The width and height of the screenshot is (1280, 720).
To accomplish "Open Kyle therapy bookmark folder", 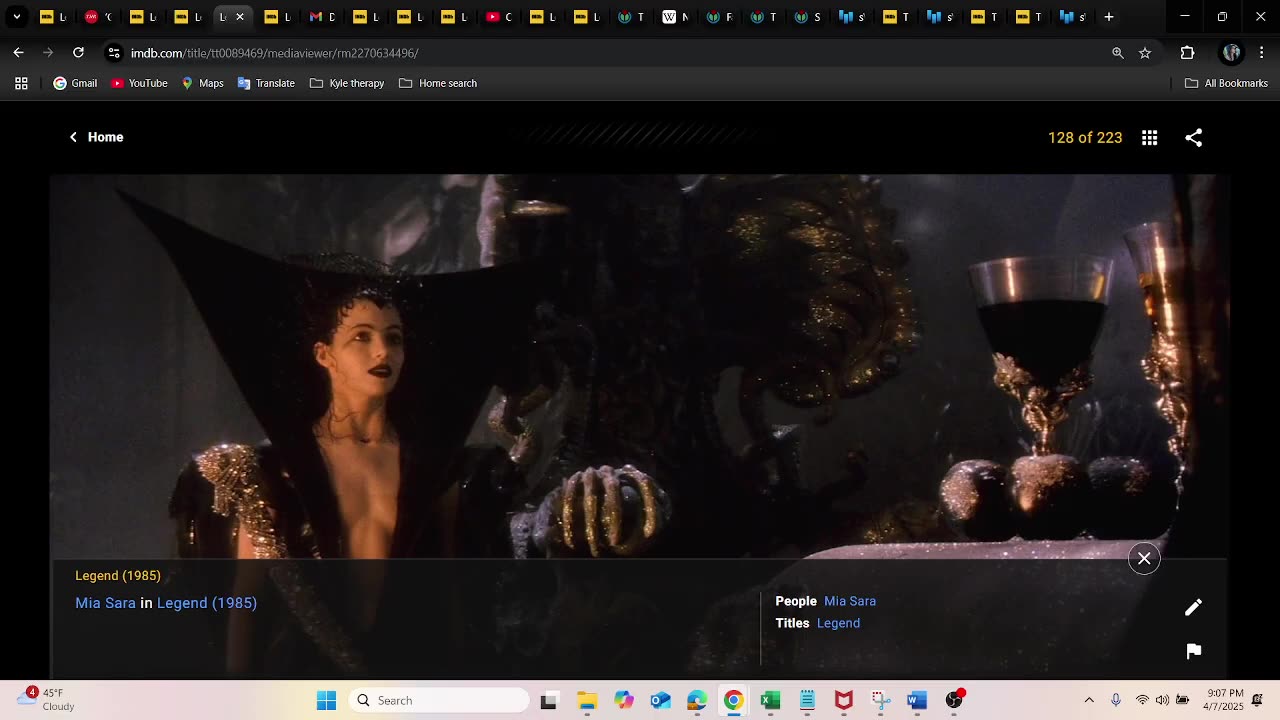I will 347,83.
